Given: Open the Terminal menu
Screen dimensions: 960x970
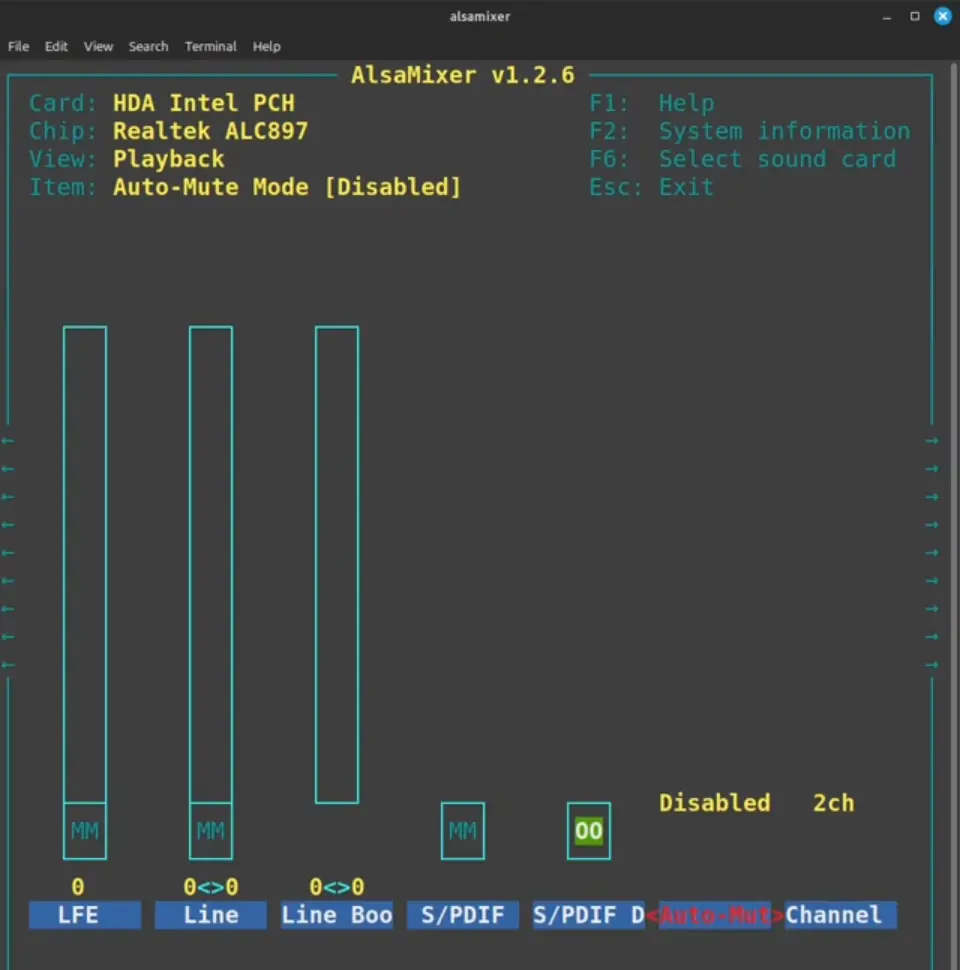Looking at the screenshot, I should [x=210, y=46].
